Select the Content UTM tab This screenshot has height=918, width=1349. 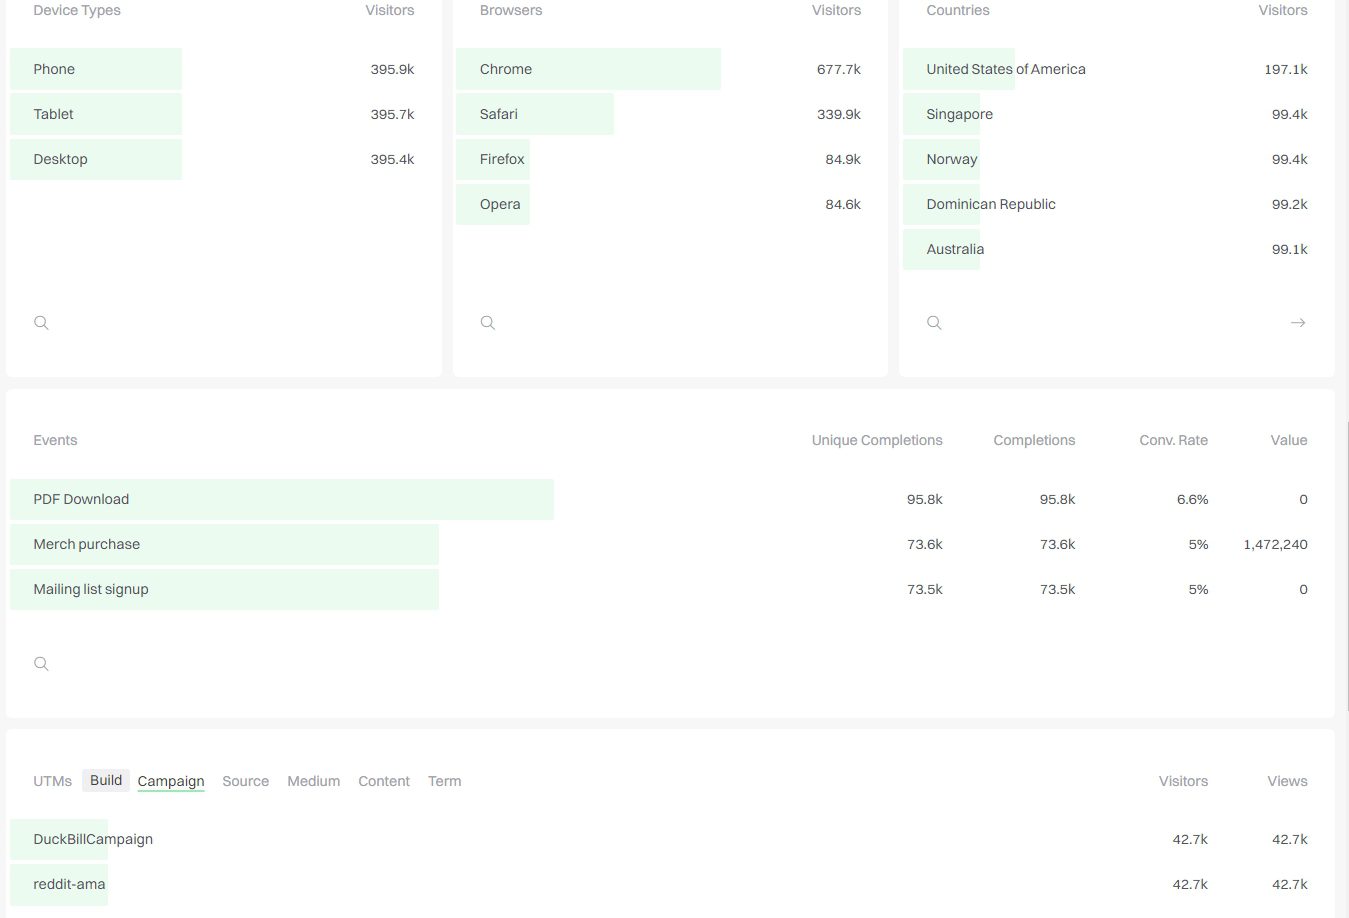pos(384,781)
